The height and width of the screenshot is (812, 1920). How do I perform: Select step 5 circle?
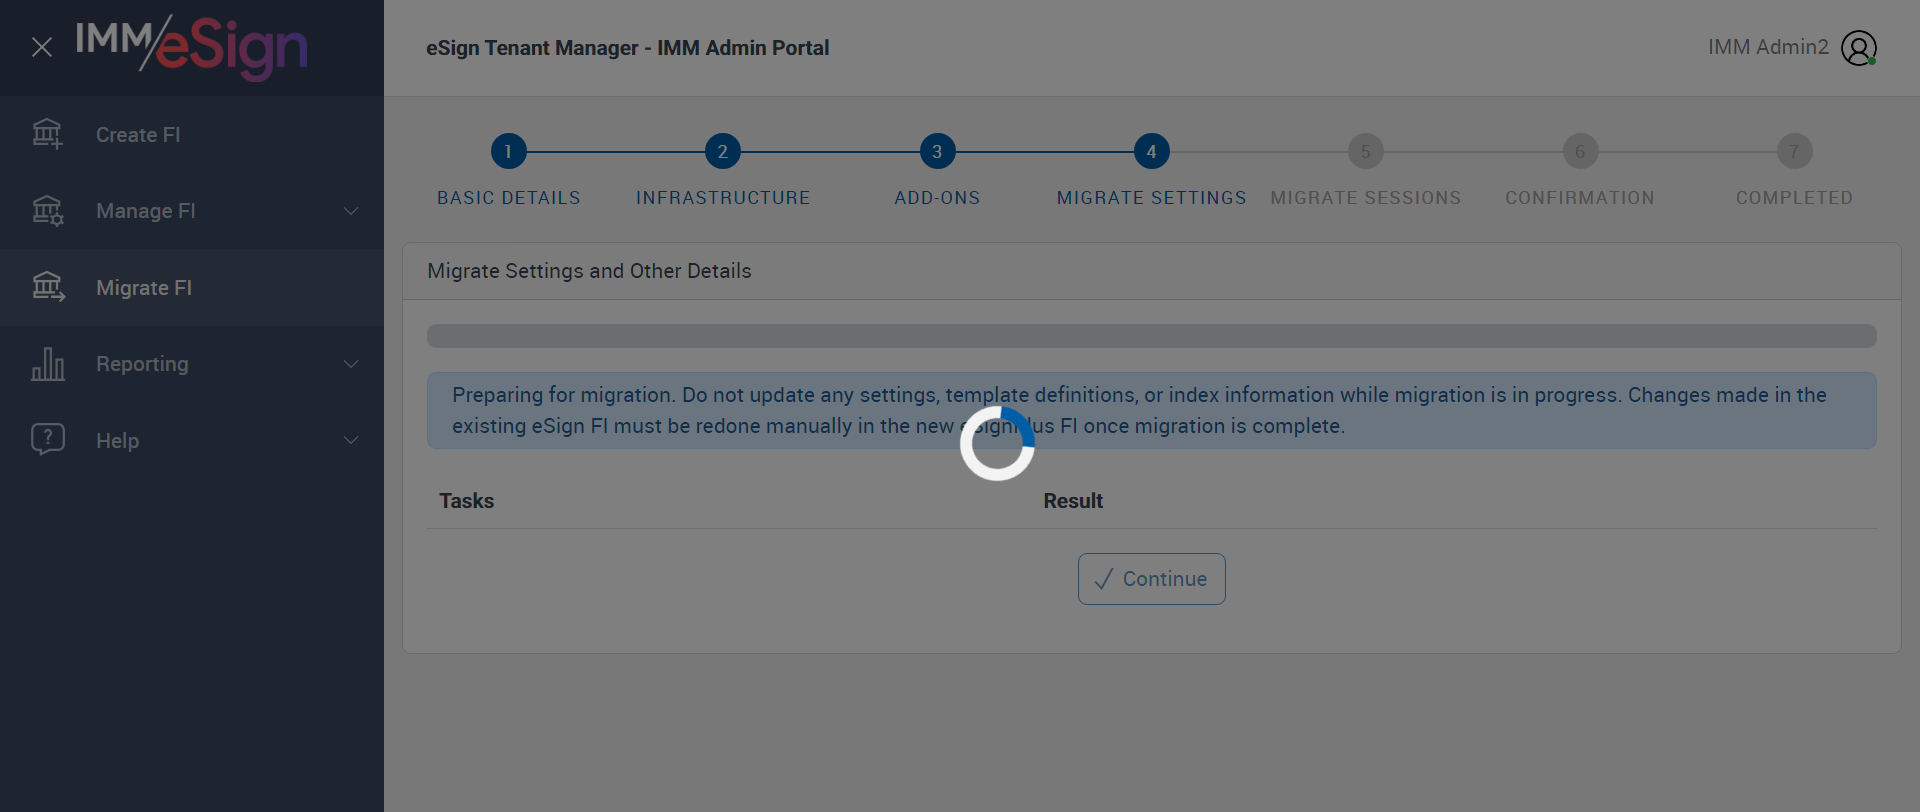(x=1366, y=152)
